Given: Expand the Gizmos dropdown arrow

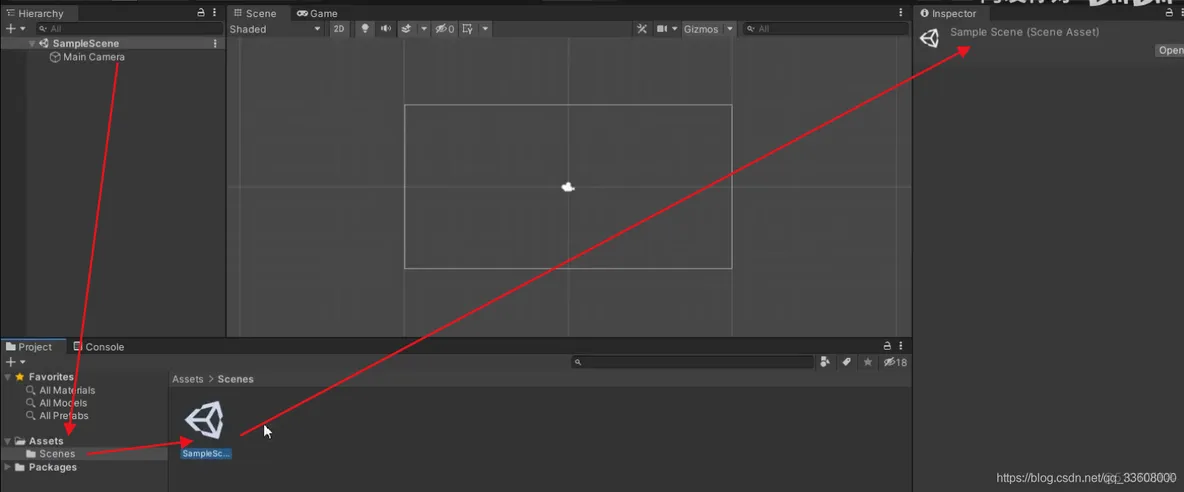Looking at the screenshot, I should [729, 29].
